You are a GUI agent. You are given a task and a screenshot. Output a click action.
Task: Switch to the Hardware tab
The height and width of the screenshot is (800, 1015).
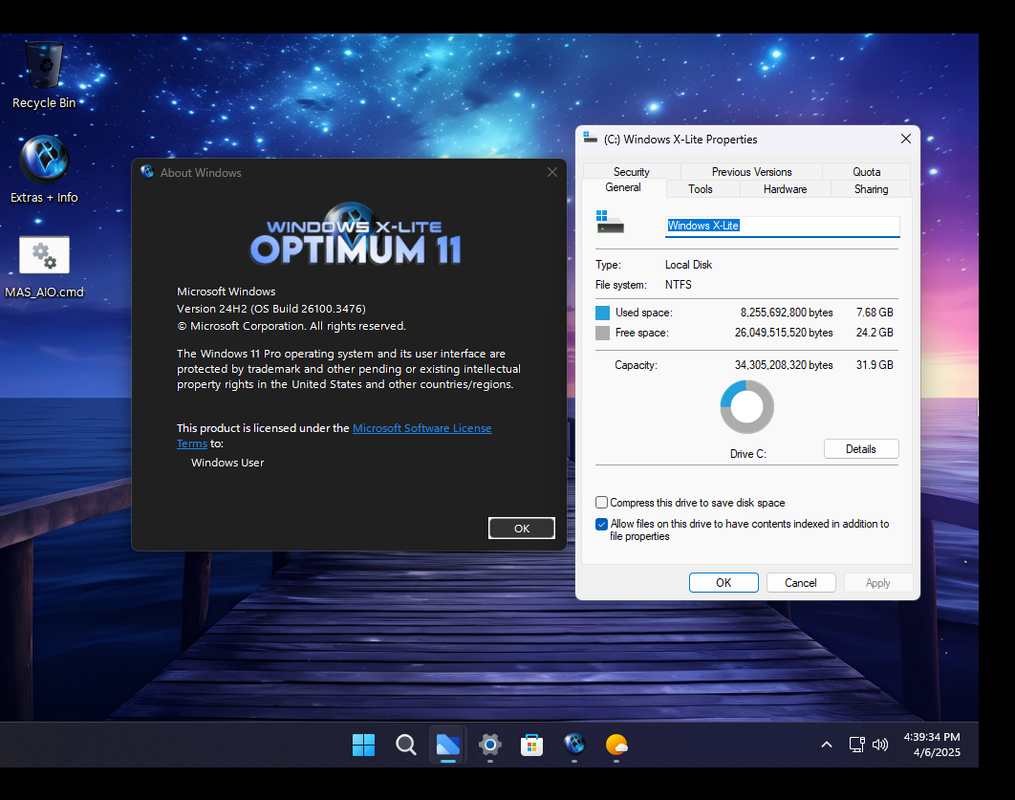(785, 189)
